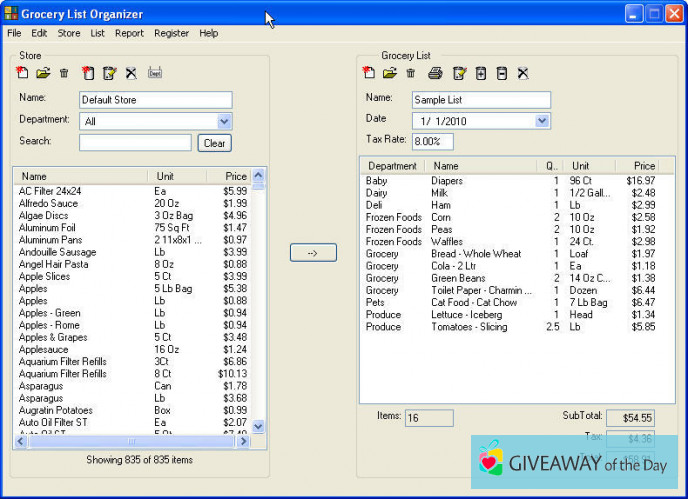
Task: Open the Date picker dropdown
Action: [542, 121]
